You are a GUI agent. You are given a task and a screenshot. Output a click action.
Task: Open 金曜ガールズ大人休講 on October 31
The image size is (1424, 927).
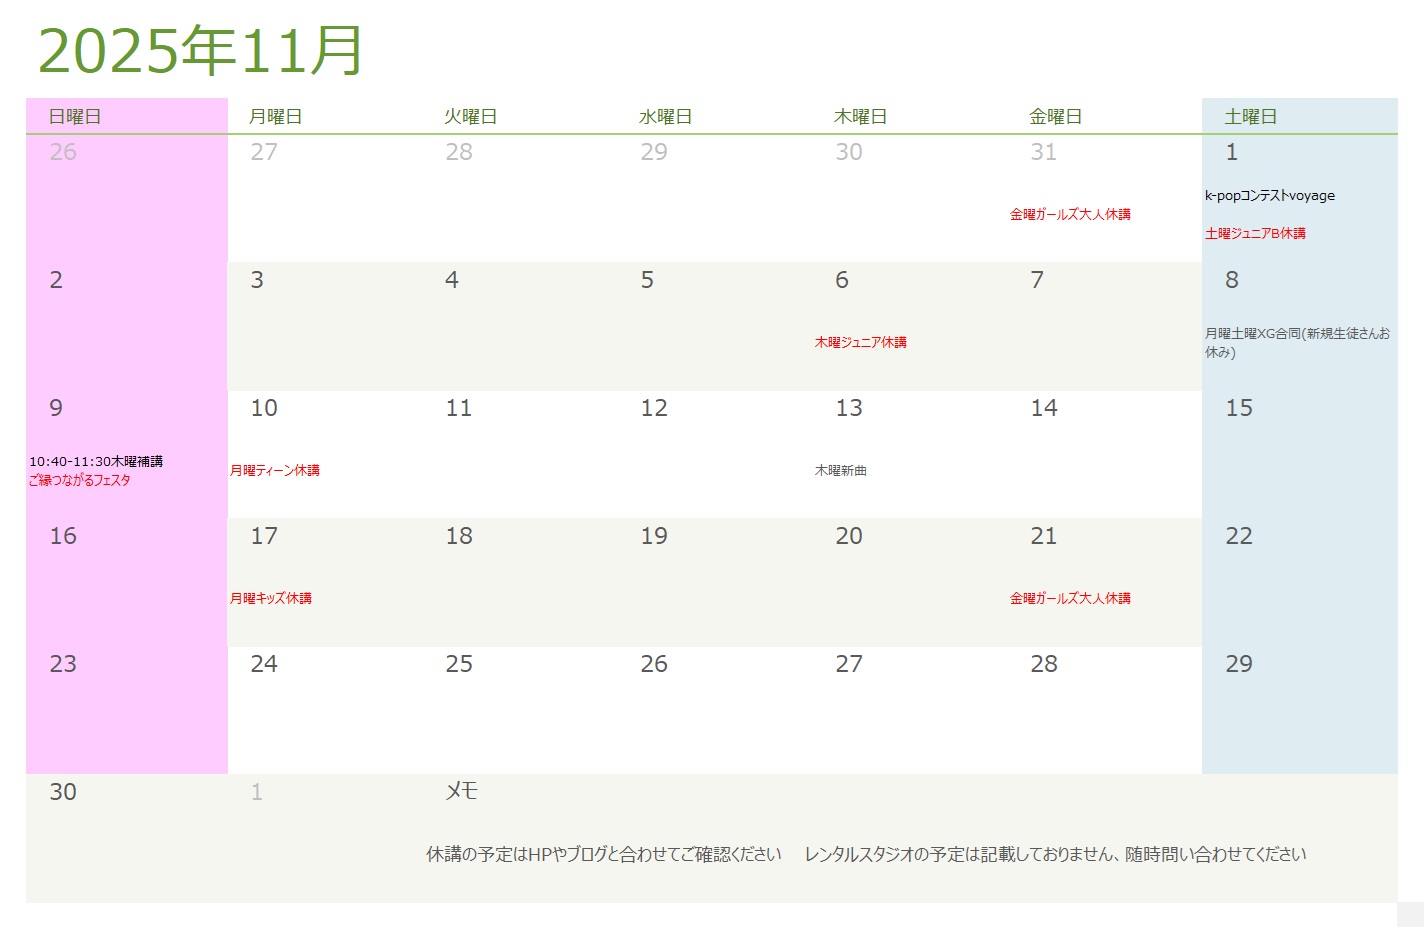click(x=1070, y=214)
